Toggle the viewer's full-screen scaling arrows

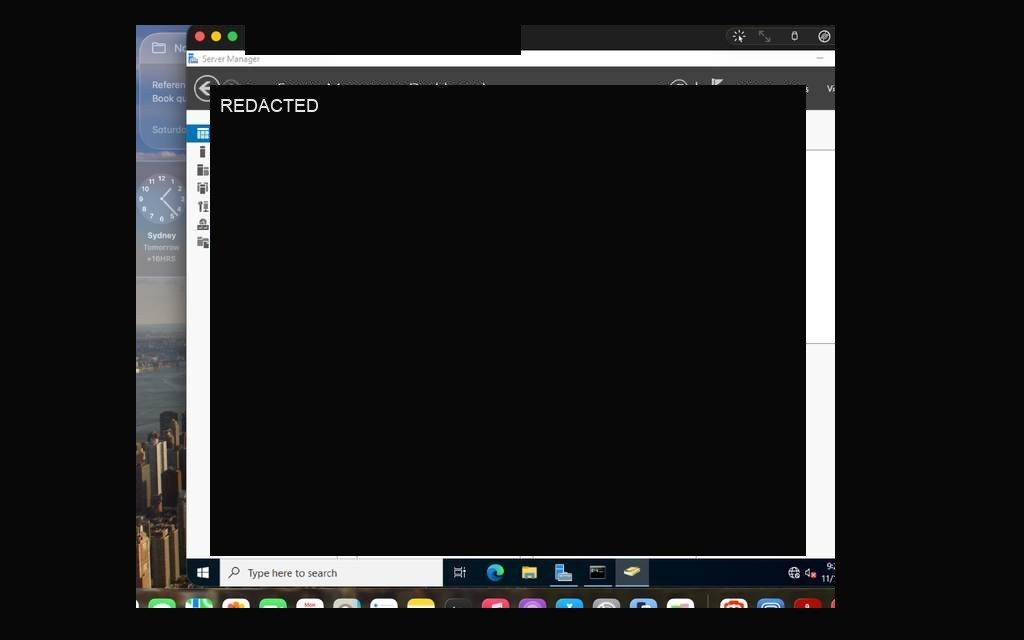tap(764, 37)
